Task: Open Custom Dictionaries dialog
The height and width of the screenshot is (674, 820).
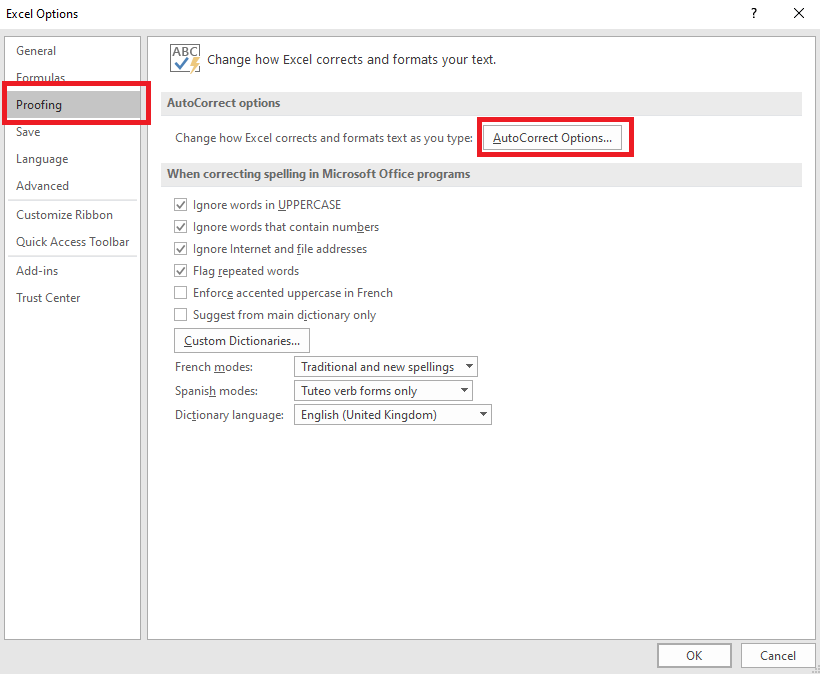Action: [242, 340]
